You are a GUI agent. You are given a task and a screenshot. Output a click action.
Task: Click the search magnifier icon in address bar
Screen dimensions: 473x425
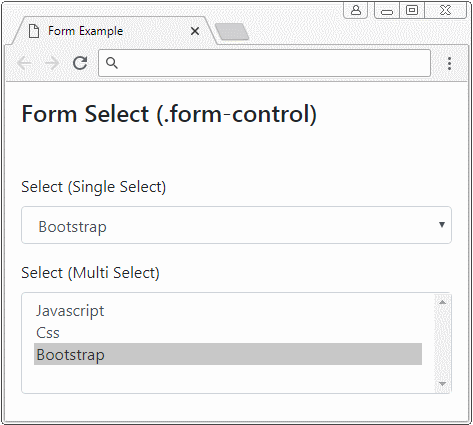pos(112,63)
